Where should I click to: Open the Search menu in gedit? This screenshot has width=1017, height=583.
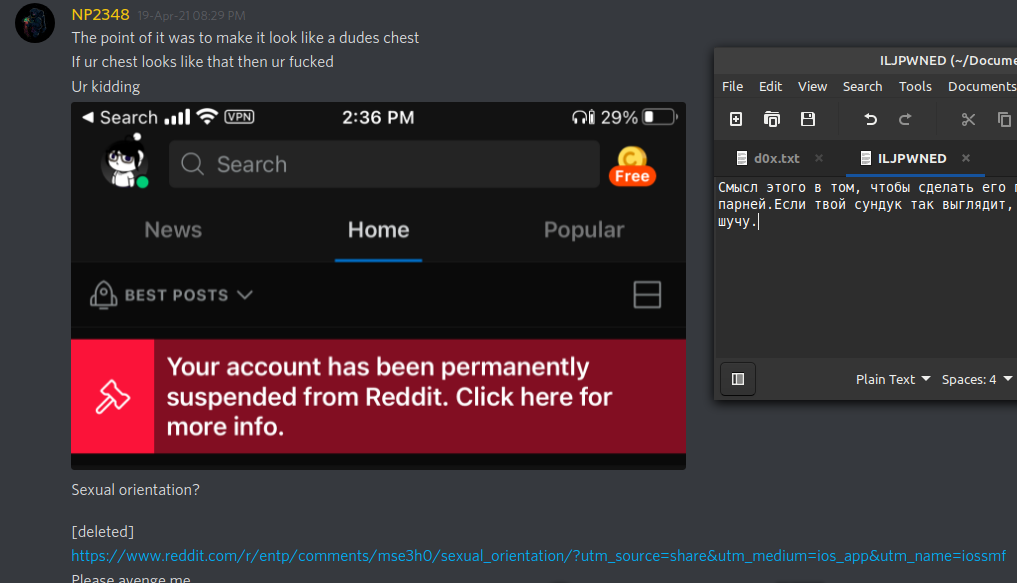[x=862, y=86]
